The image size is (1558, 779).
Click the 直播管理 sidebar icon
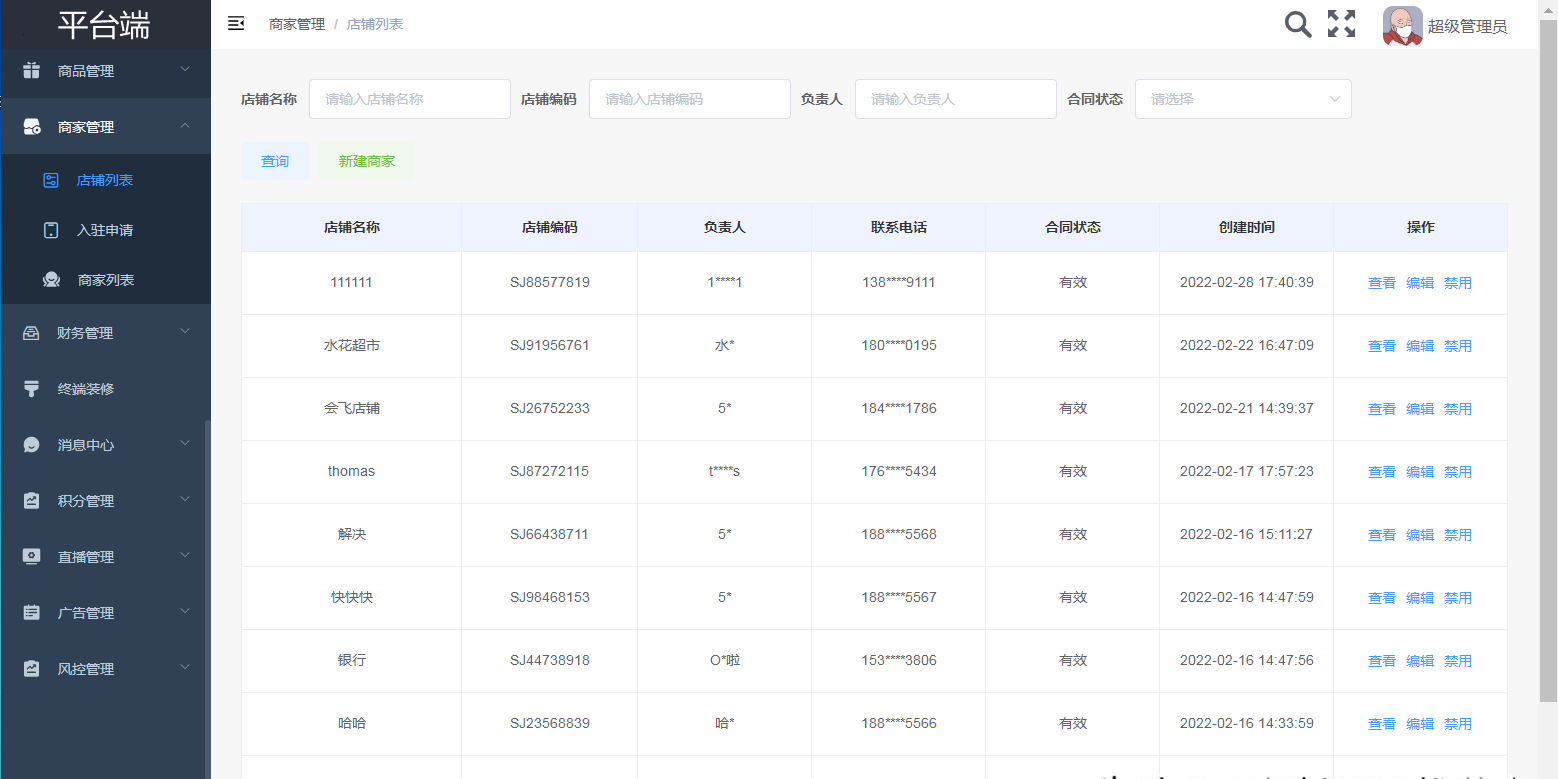click(x=32, y=557)
